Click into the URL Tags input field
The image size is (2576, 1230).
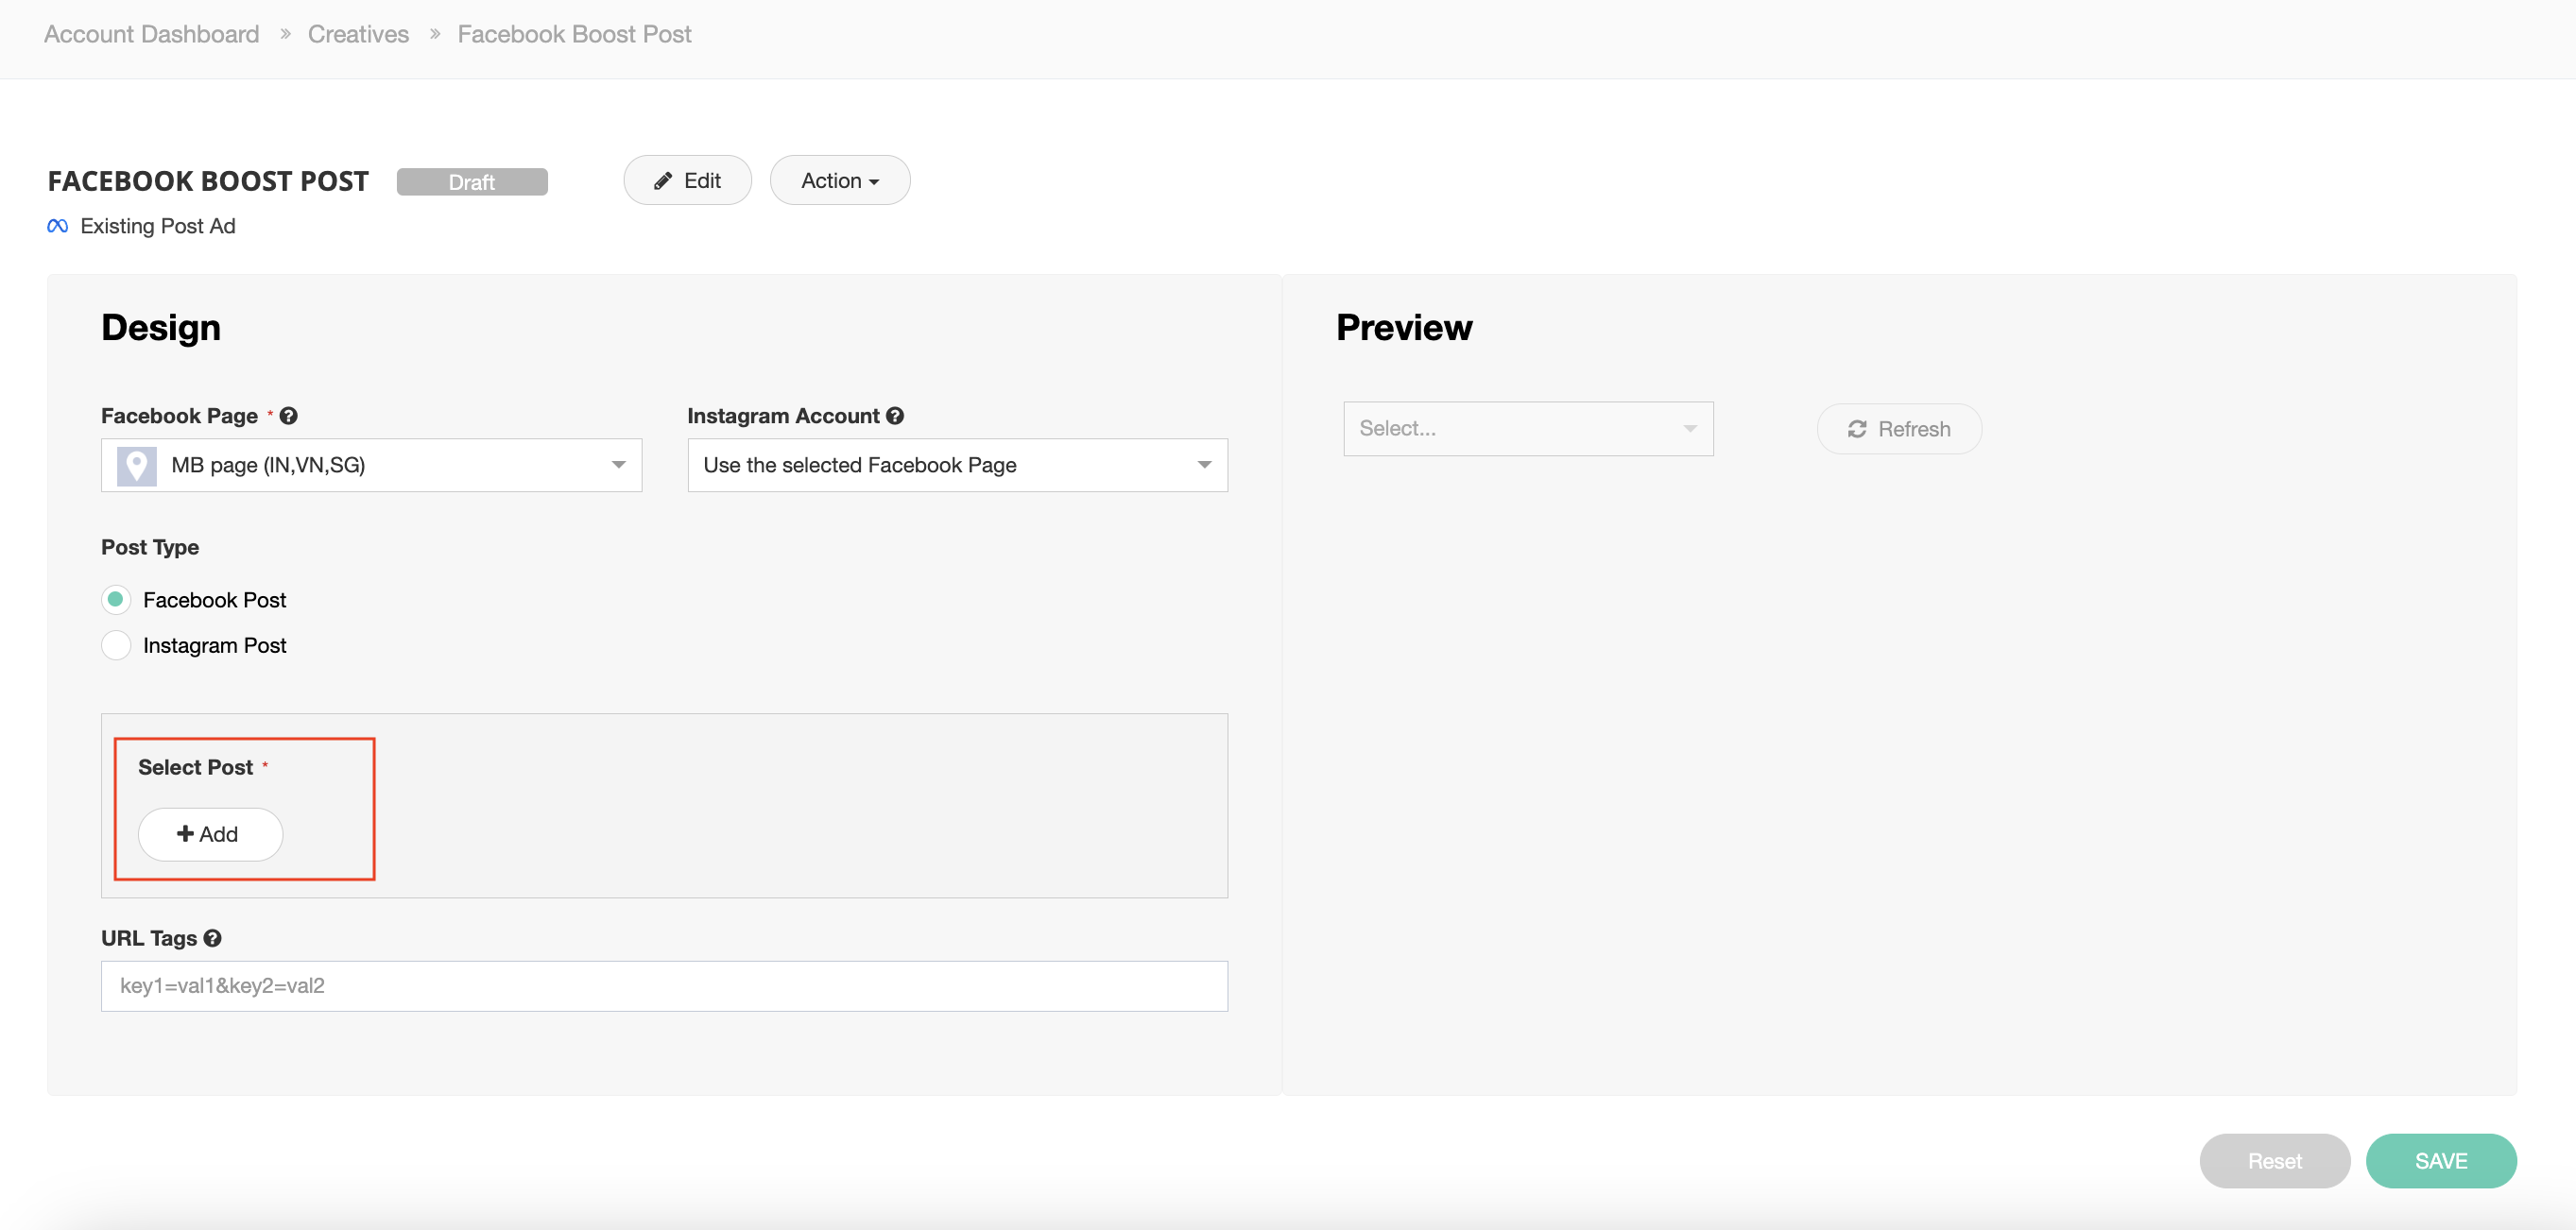[x=664, y=986]
